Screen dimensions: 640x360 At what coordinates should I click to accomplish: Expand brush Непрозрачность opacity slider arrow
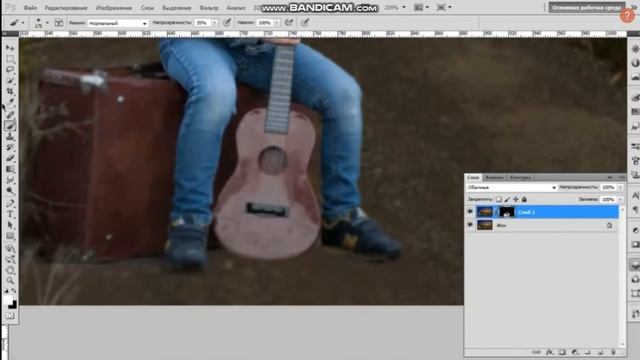point(215,23)
